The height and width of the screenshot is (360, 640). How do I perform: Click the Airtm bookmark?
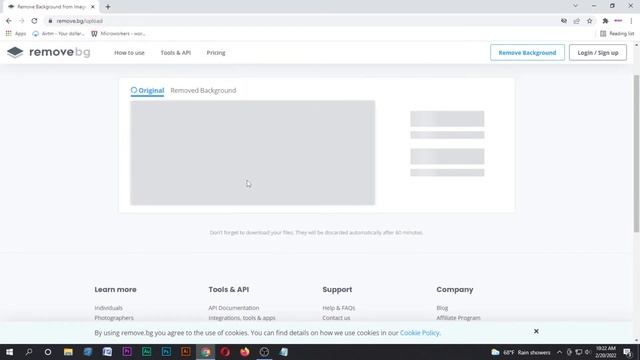[58, 33]
